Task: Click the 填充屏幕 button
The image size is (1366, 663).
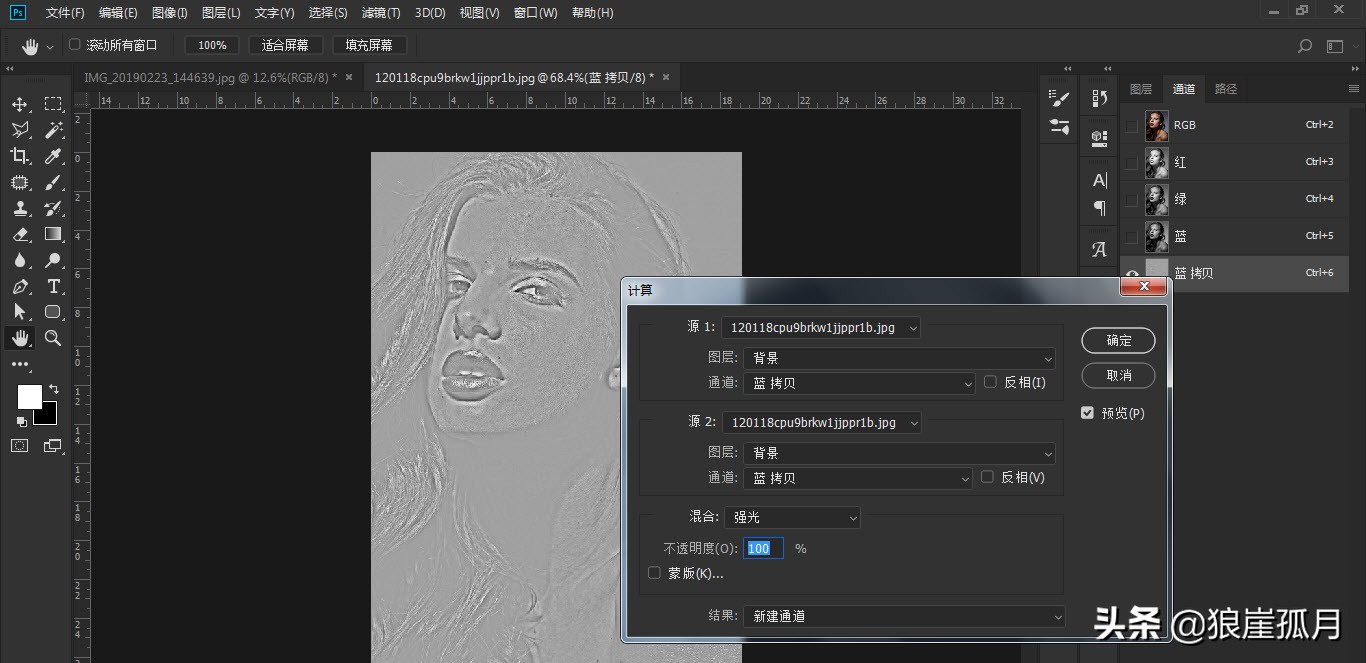Action: (369, 45)
